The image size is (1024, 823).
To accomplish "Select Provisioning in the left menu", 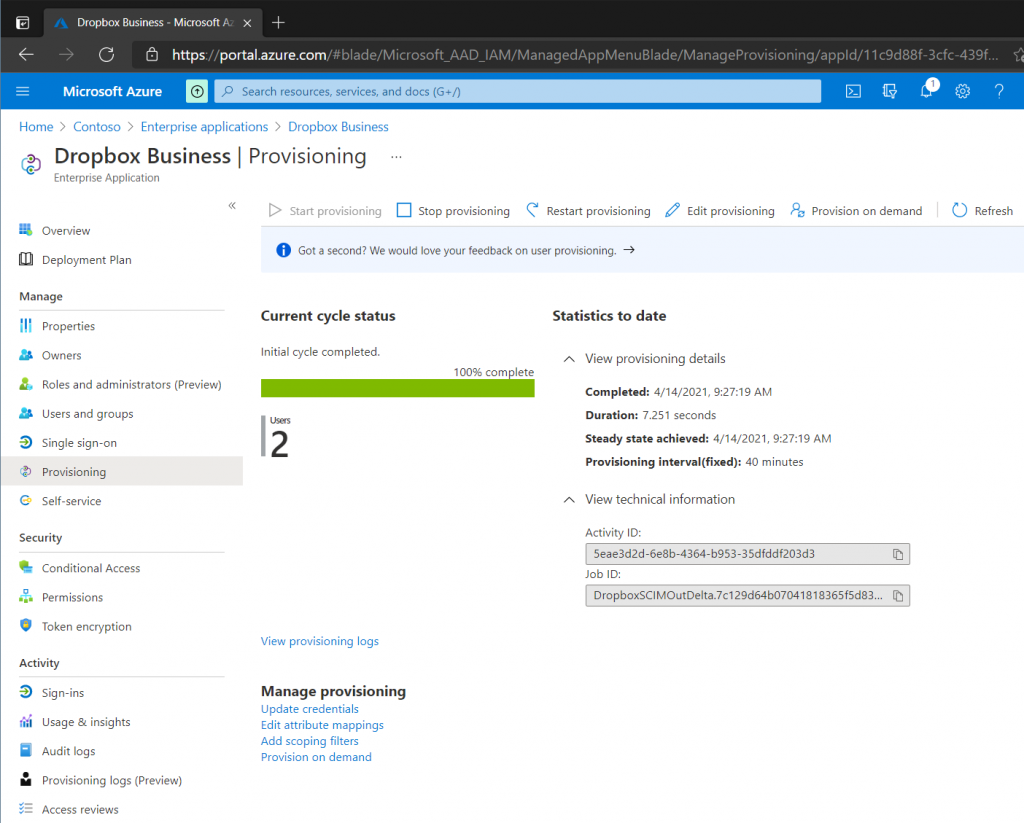I will 121,472.
